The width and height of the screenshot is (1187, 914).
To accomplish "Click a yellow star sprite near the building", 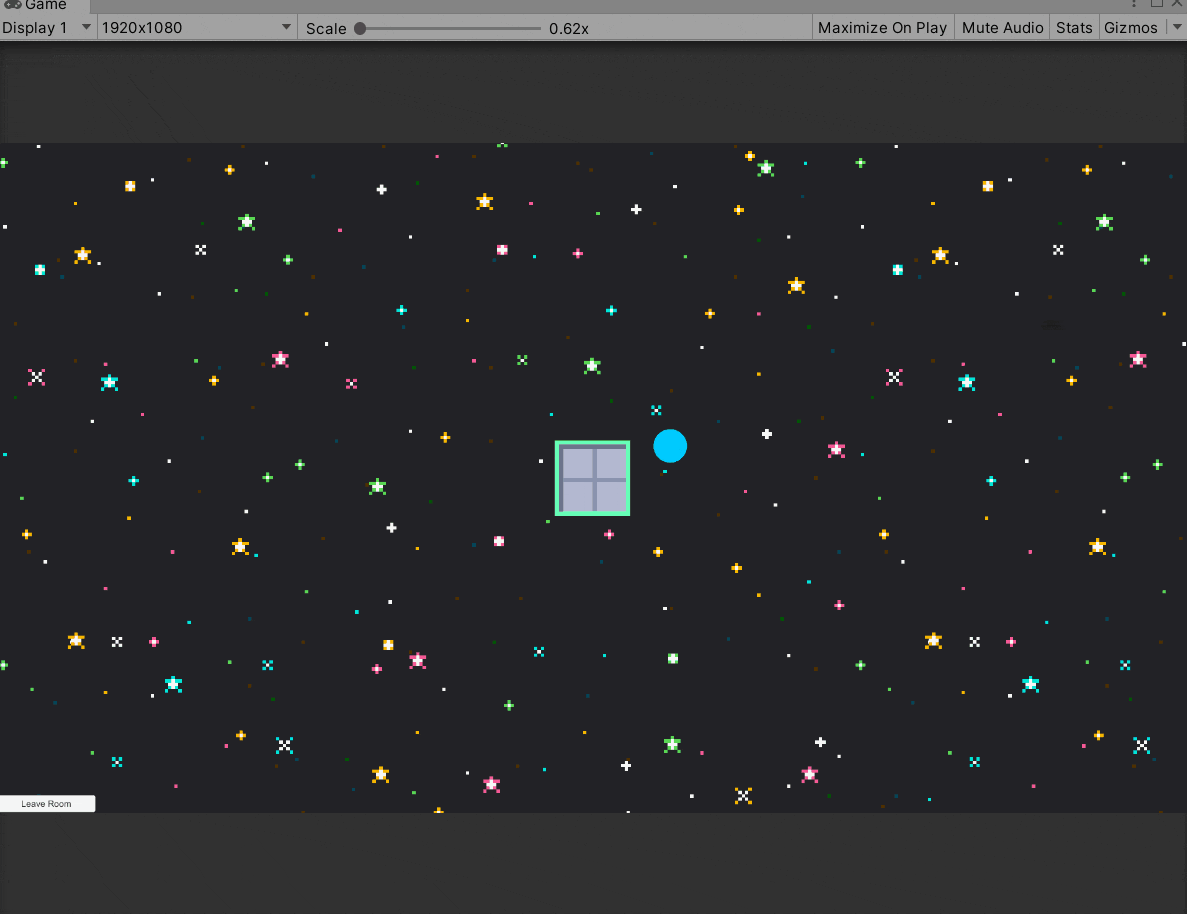I will coord(656,551).
